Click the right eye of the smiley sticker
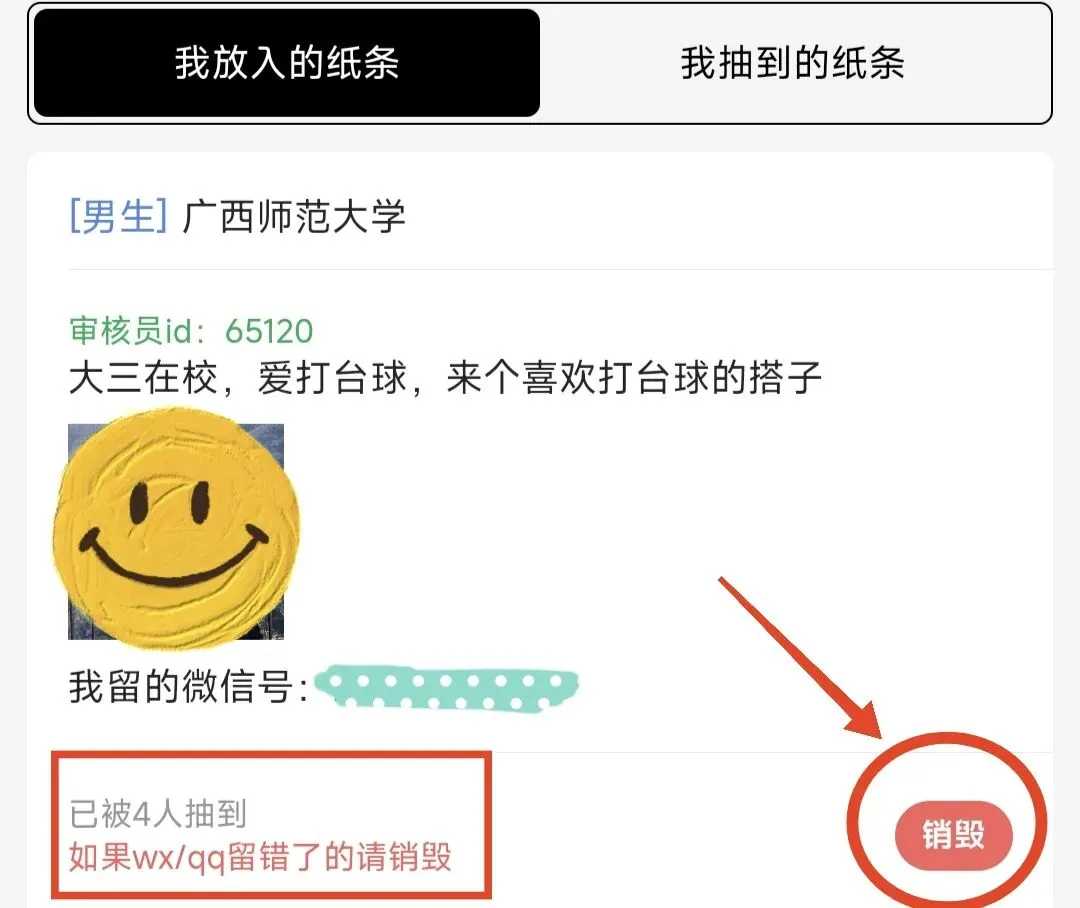The height and width of the screenshot is (908, 1080). coord(200,502)
